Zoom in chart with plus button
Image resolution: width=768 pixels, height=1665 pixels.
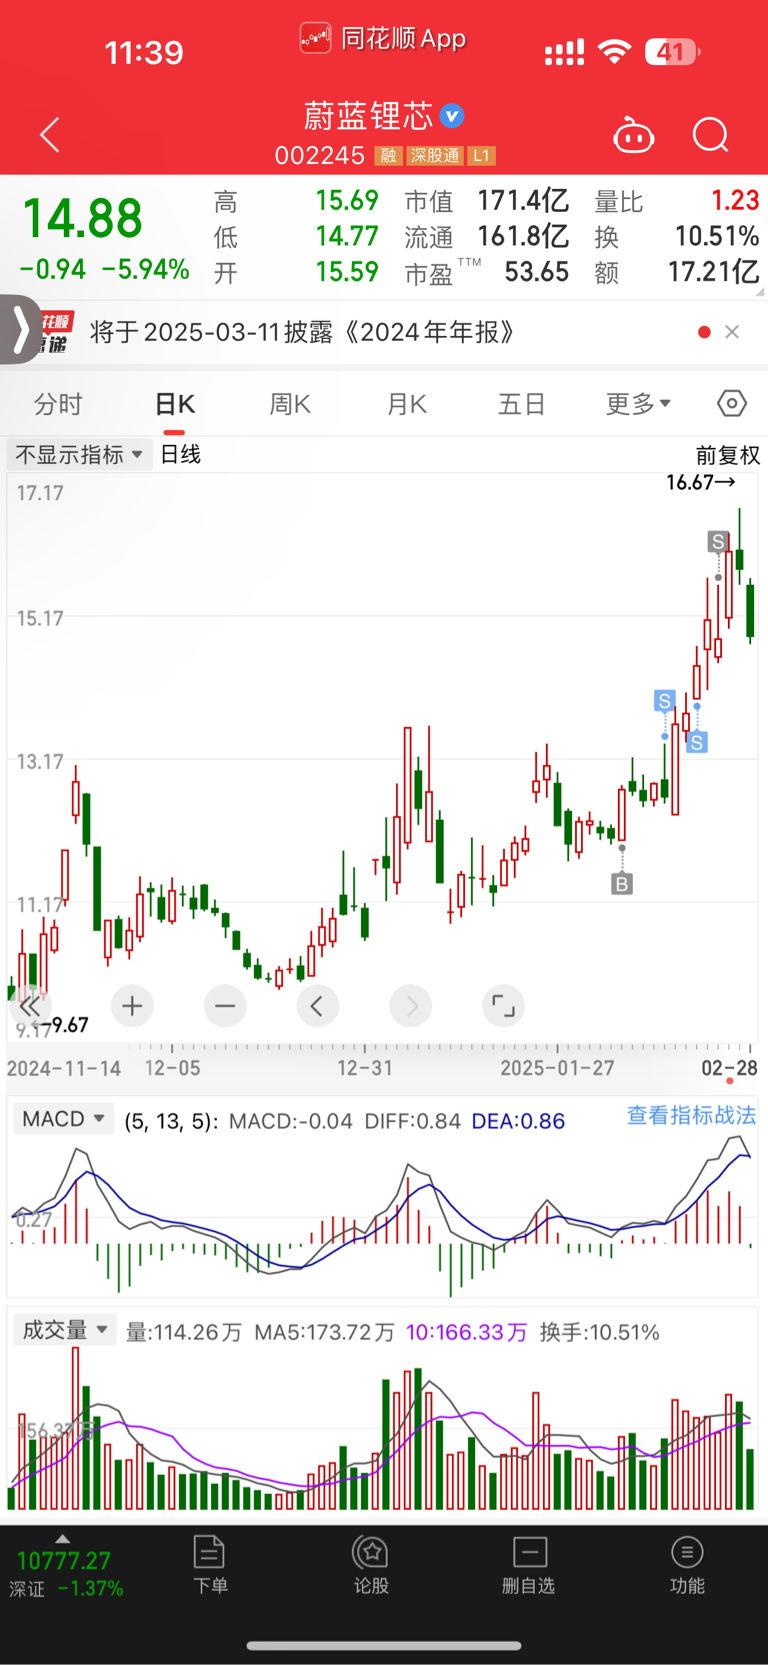(132, 1006)
